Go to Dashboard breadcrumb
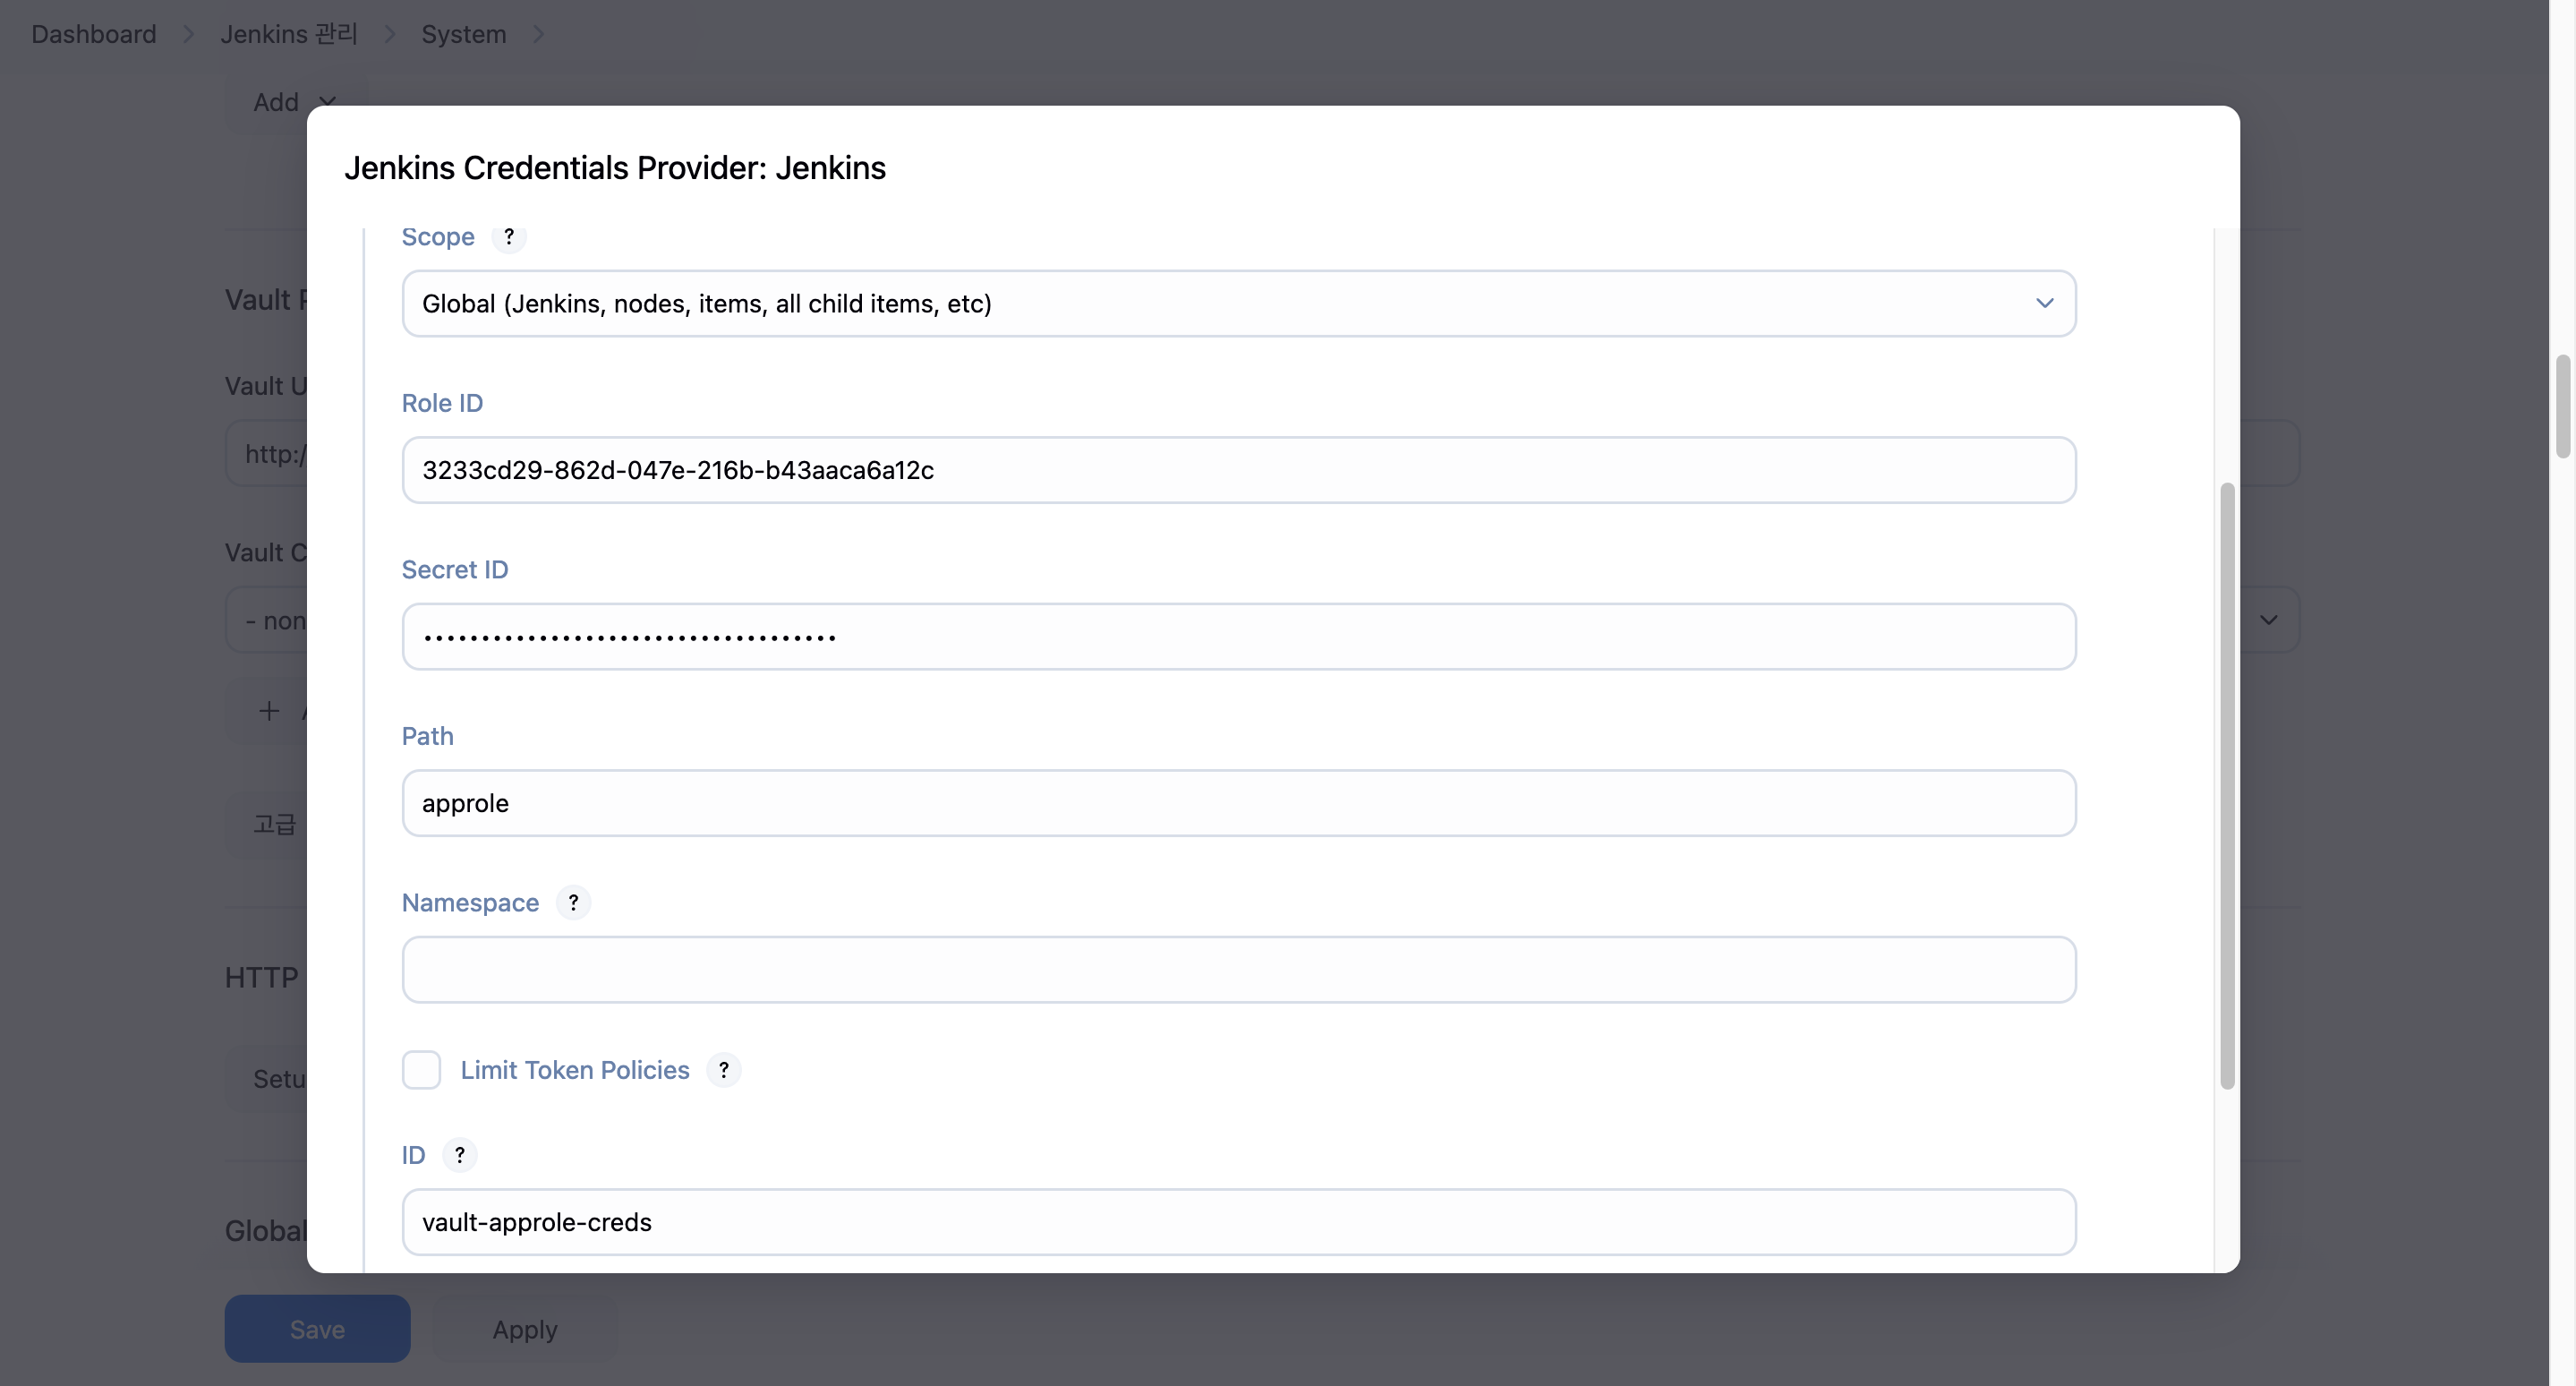This screenshot has width=2576, height=1386. (93, 34)
